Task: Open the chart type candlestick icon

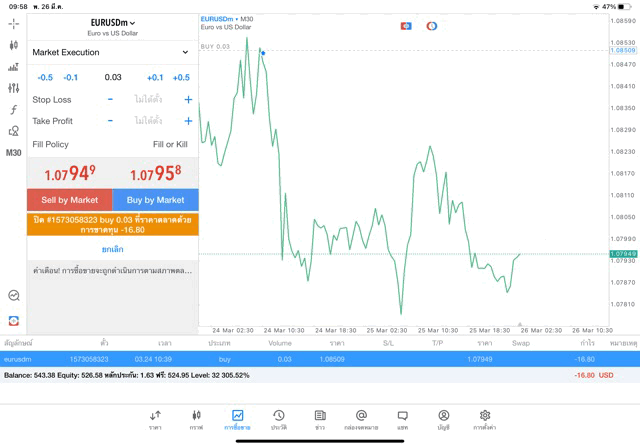Action: coord(13,45)
